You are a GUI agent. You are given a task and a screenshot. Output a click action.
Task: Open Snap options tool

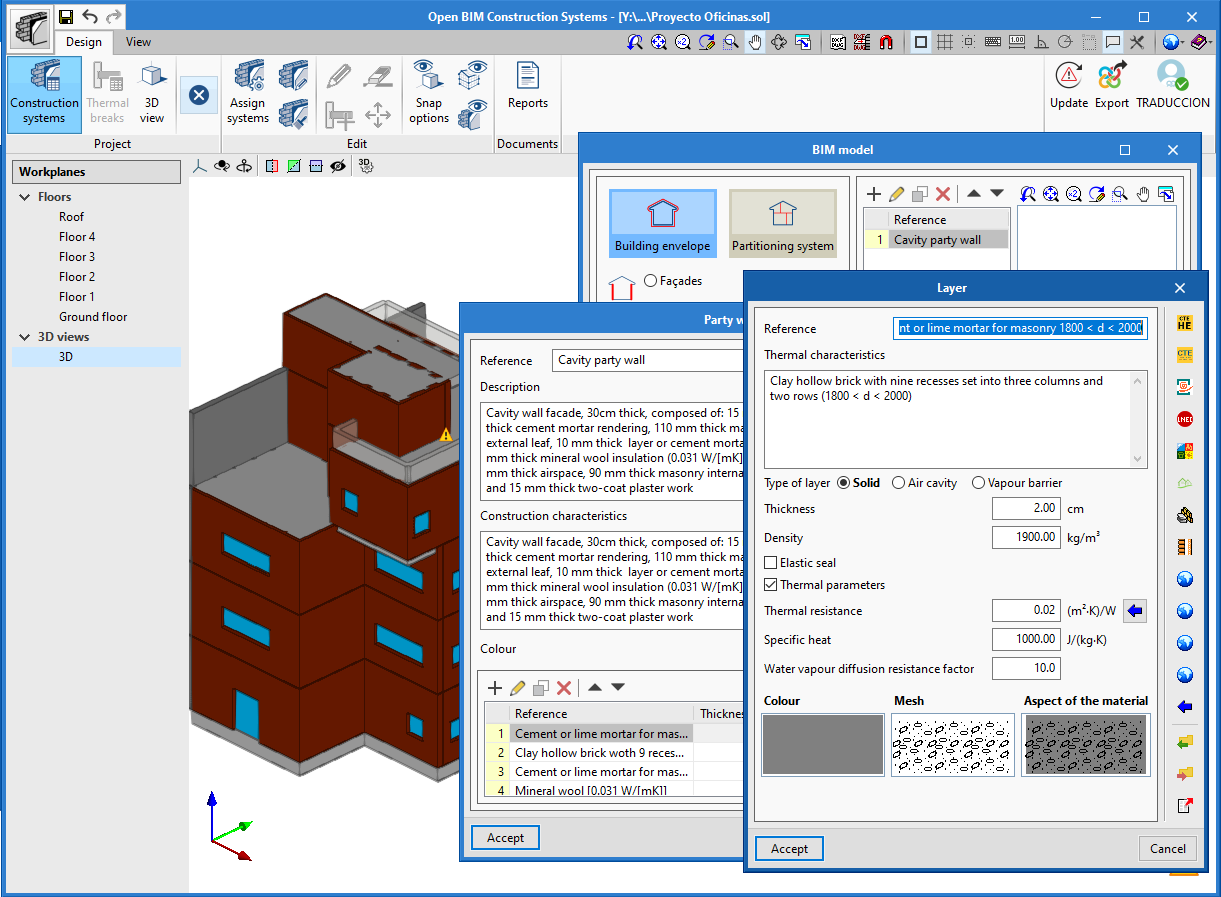point(429,93)
